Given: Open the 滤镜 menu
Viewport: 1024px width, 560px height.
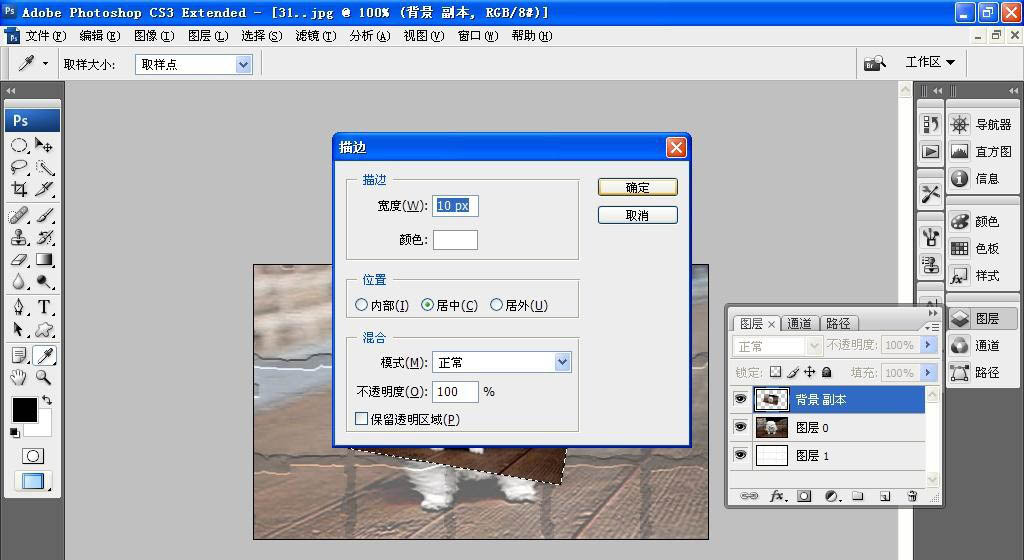Looking at the screenshot, I should tap(315, 36).
